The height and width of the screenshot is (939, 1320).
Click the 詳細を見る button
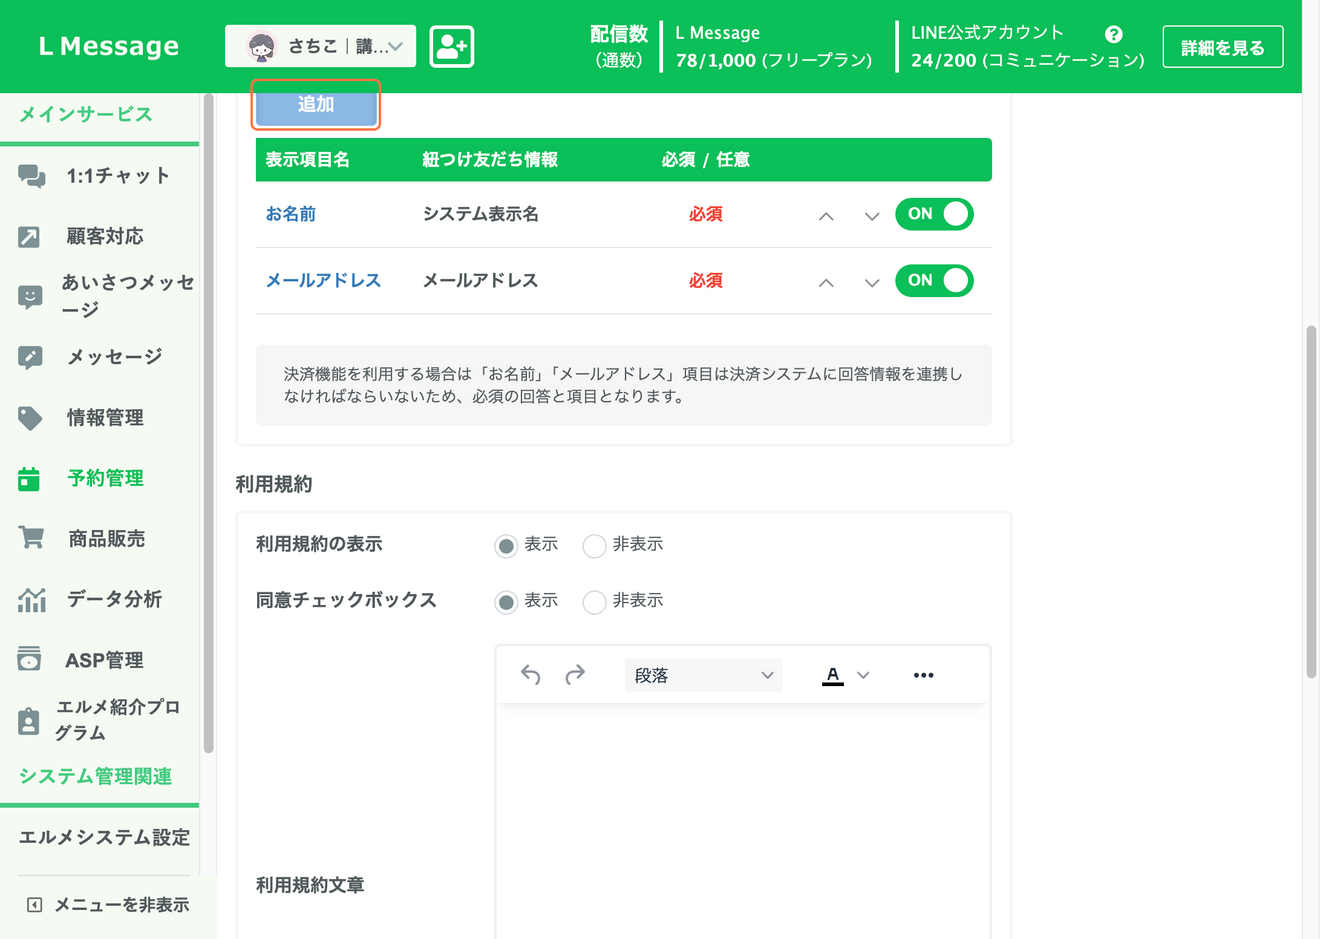coord(1222,46)
